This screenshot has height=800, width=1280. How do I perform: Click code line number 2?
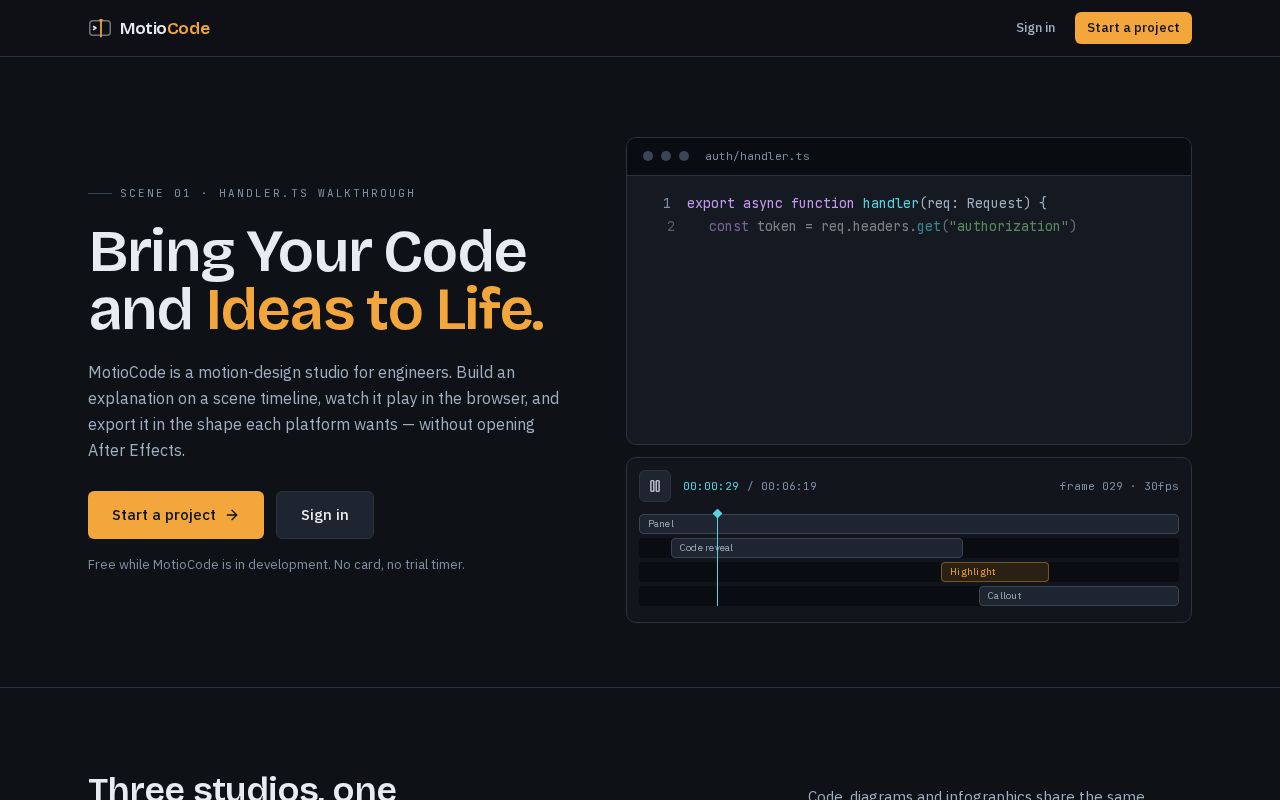tap(671, 227)
